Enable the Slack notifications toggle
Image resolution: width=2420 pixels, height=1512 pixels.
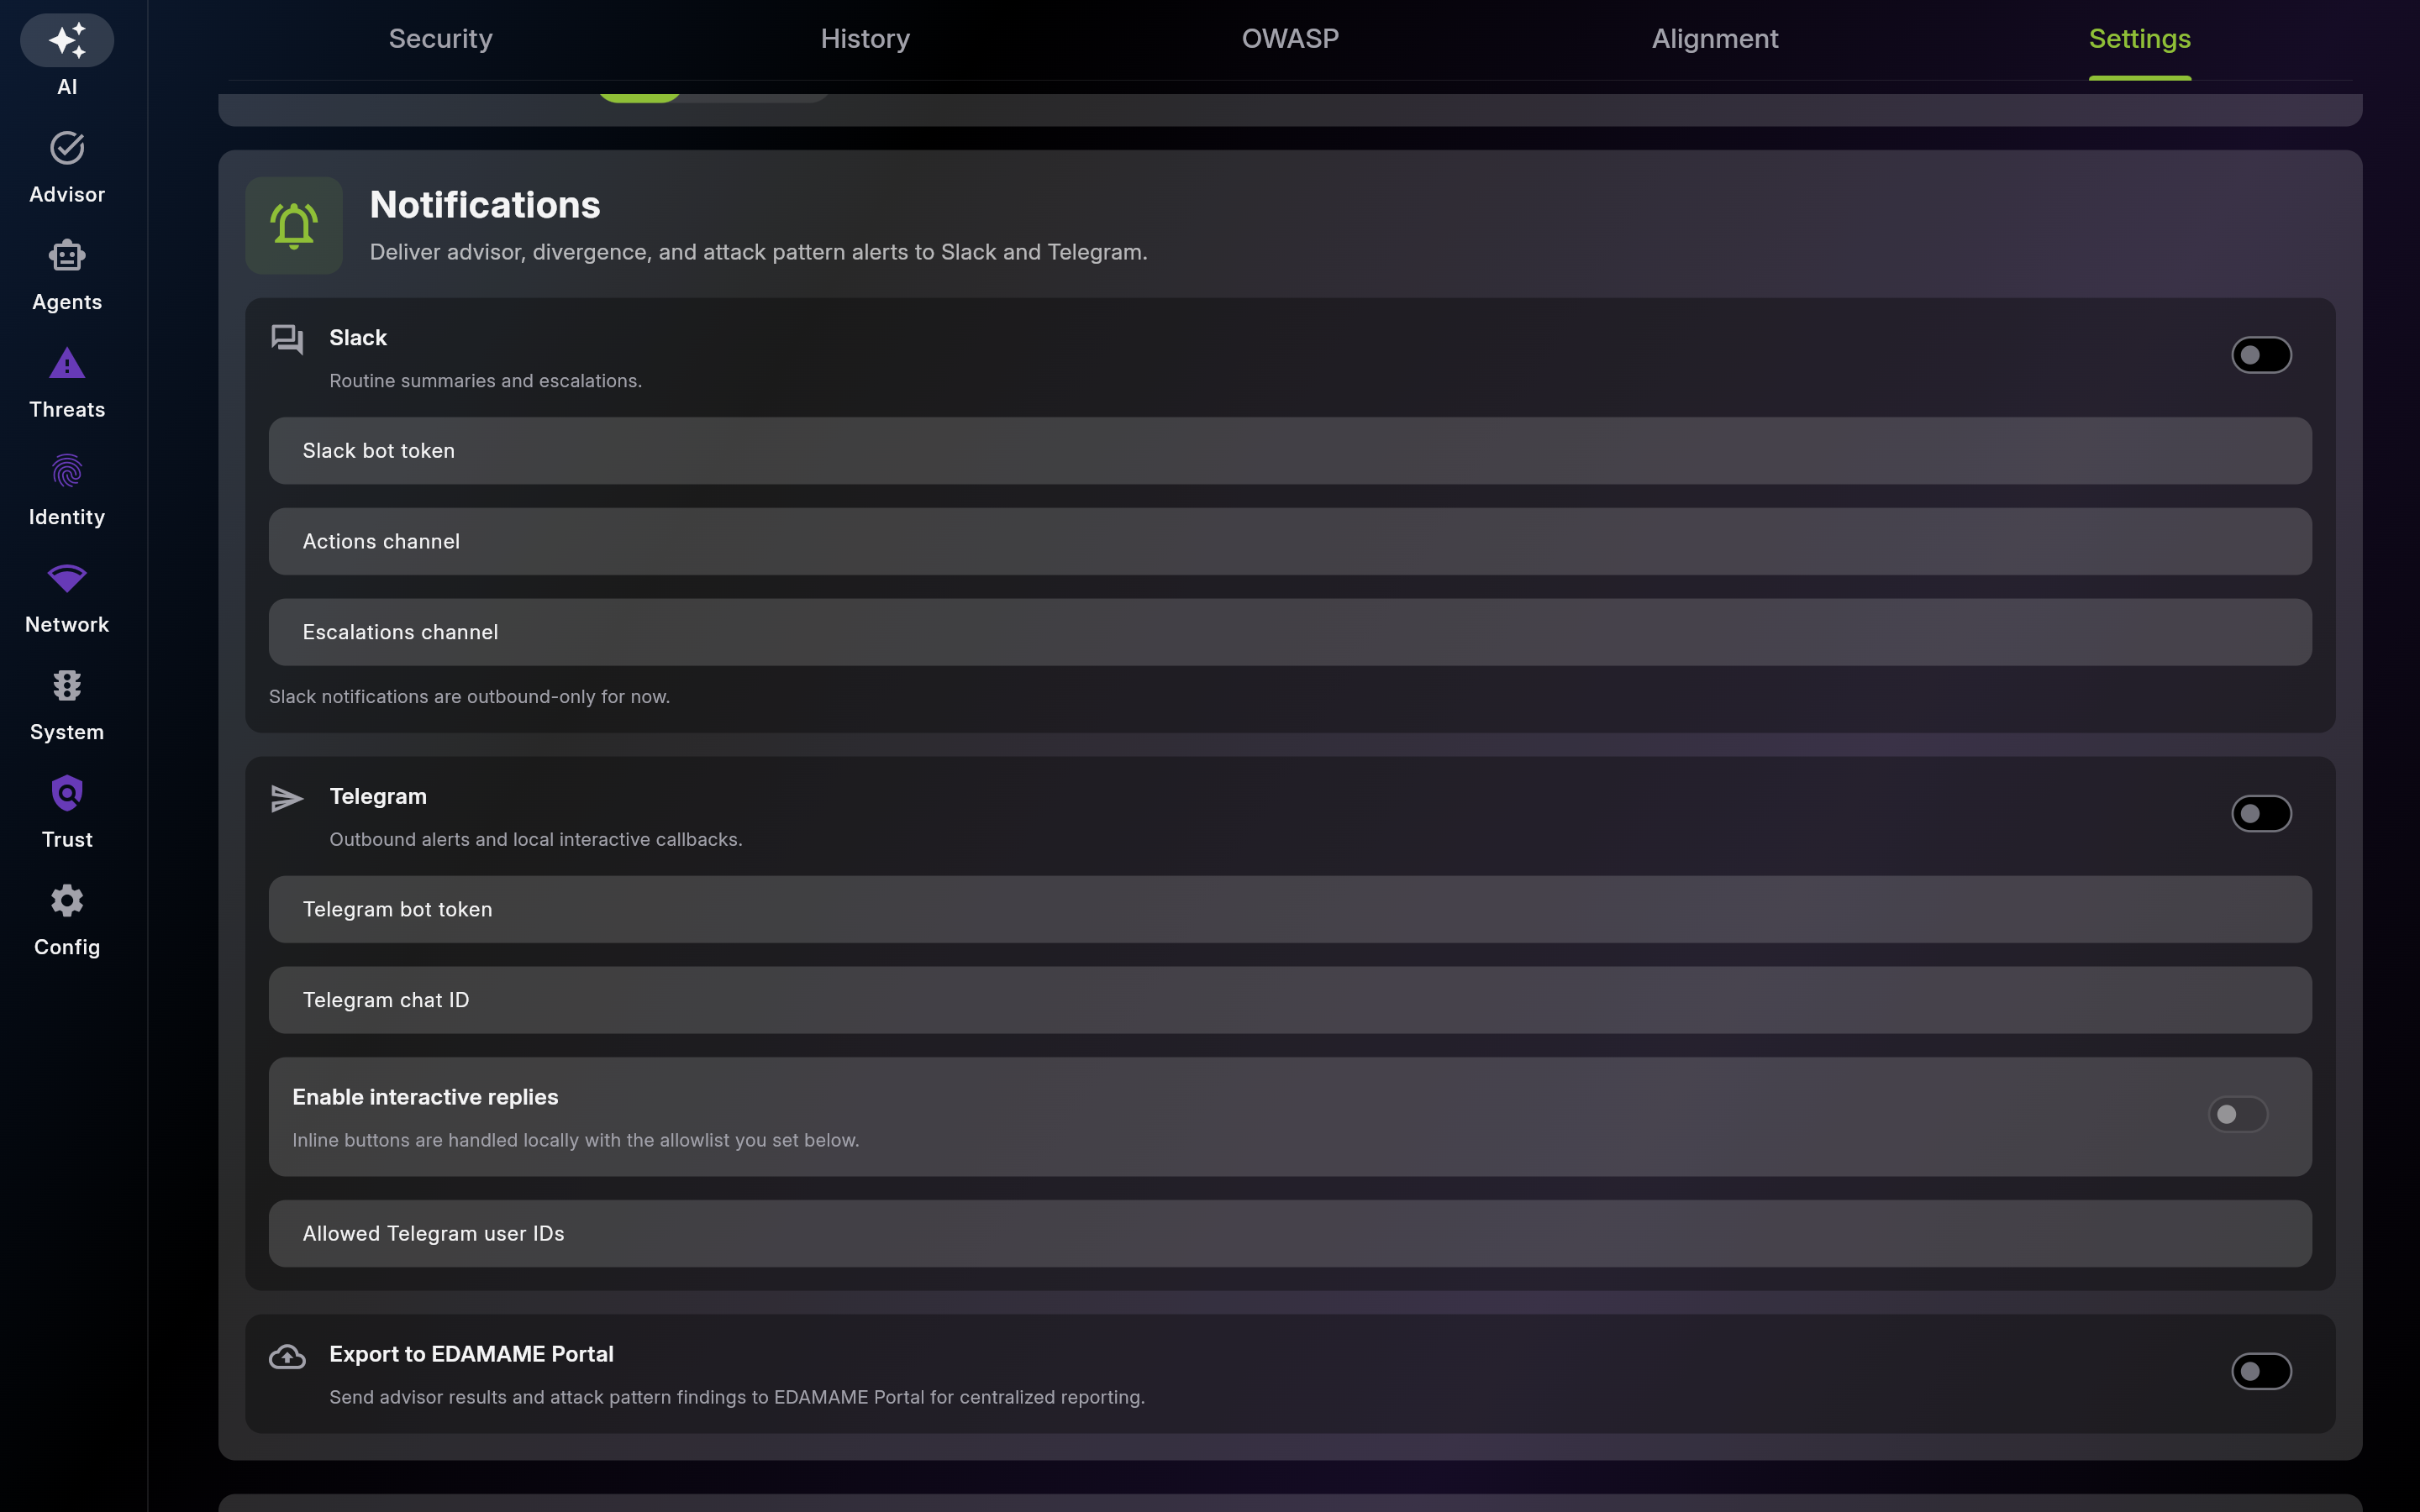pyautogui.click(x=2261, y=355)
